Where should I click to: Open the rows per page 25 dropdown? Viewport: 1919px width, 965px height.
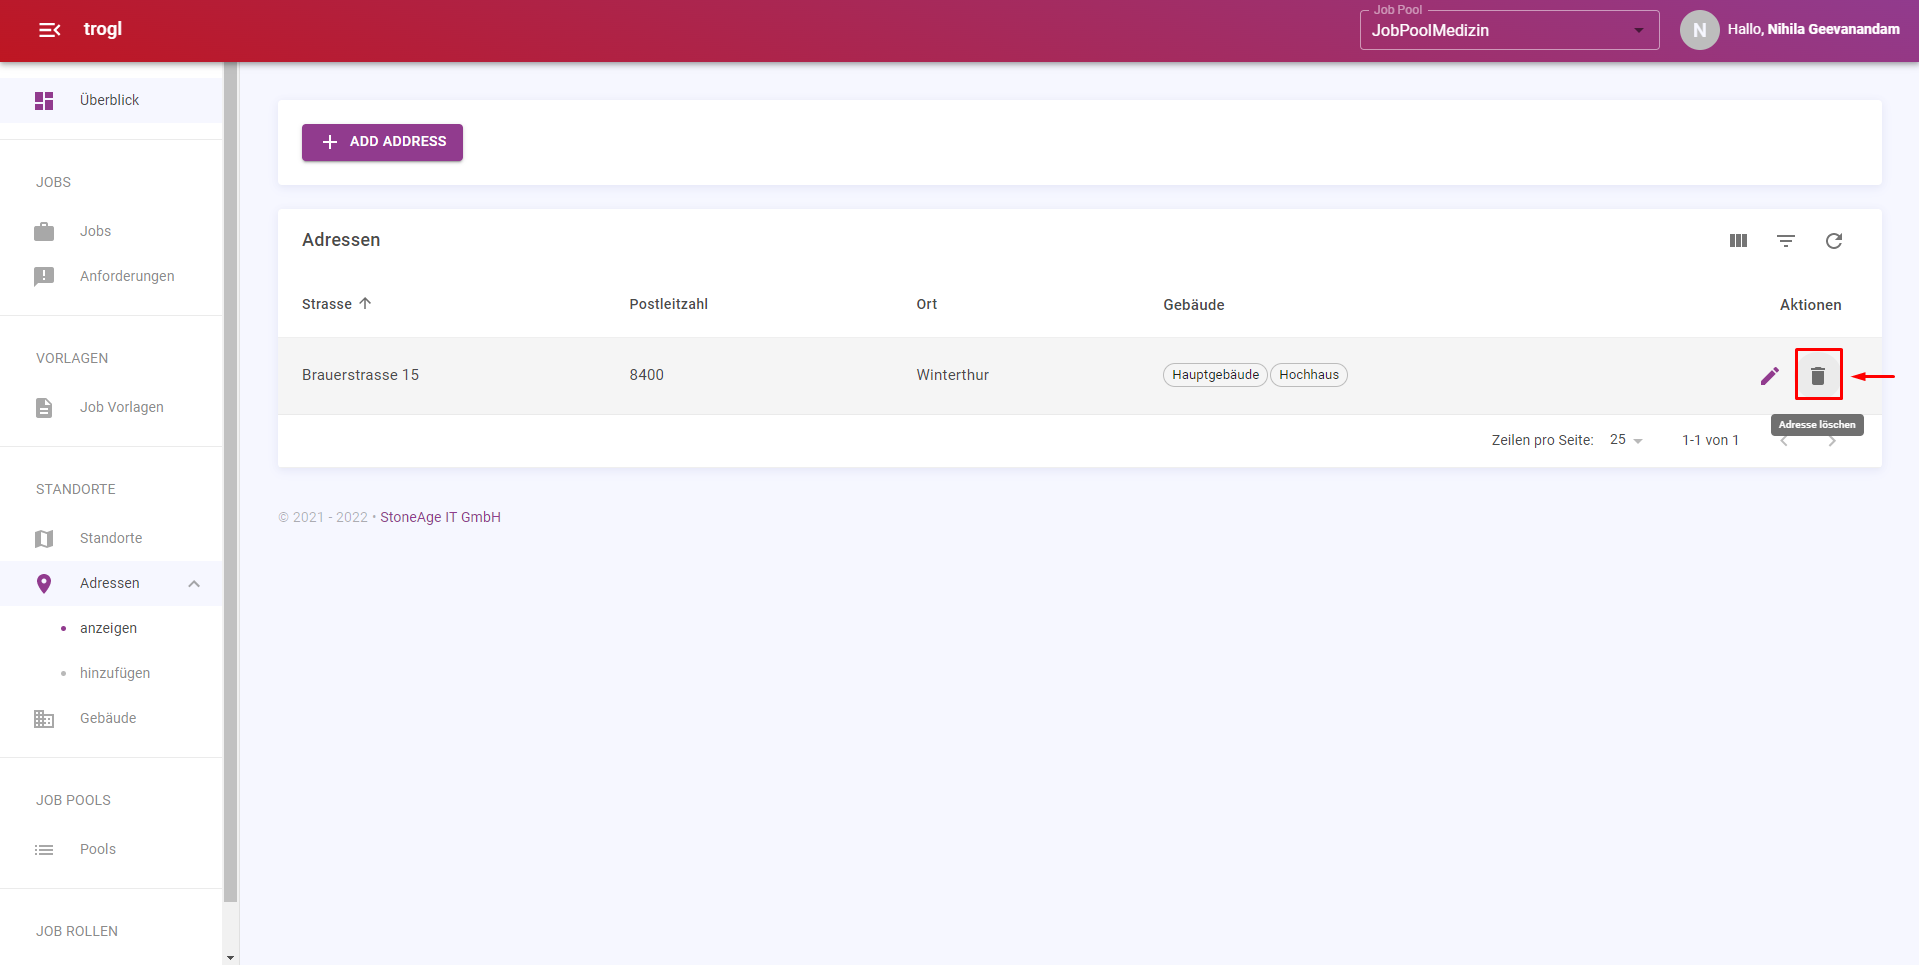(x=1626, y=440)
